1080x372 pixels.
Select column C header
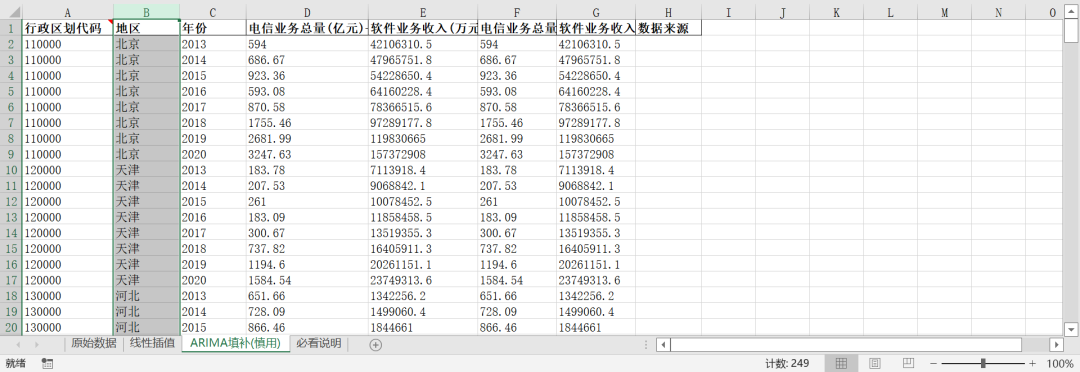click(213, 12)
